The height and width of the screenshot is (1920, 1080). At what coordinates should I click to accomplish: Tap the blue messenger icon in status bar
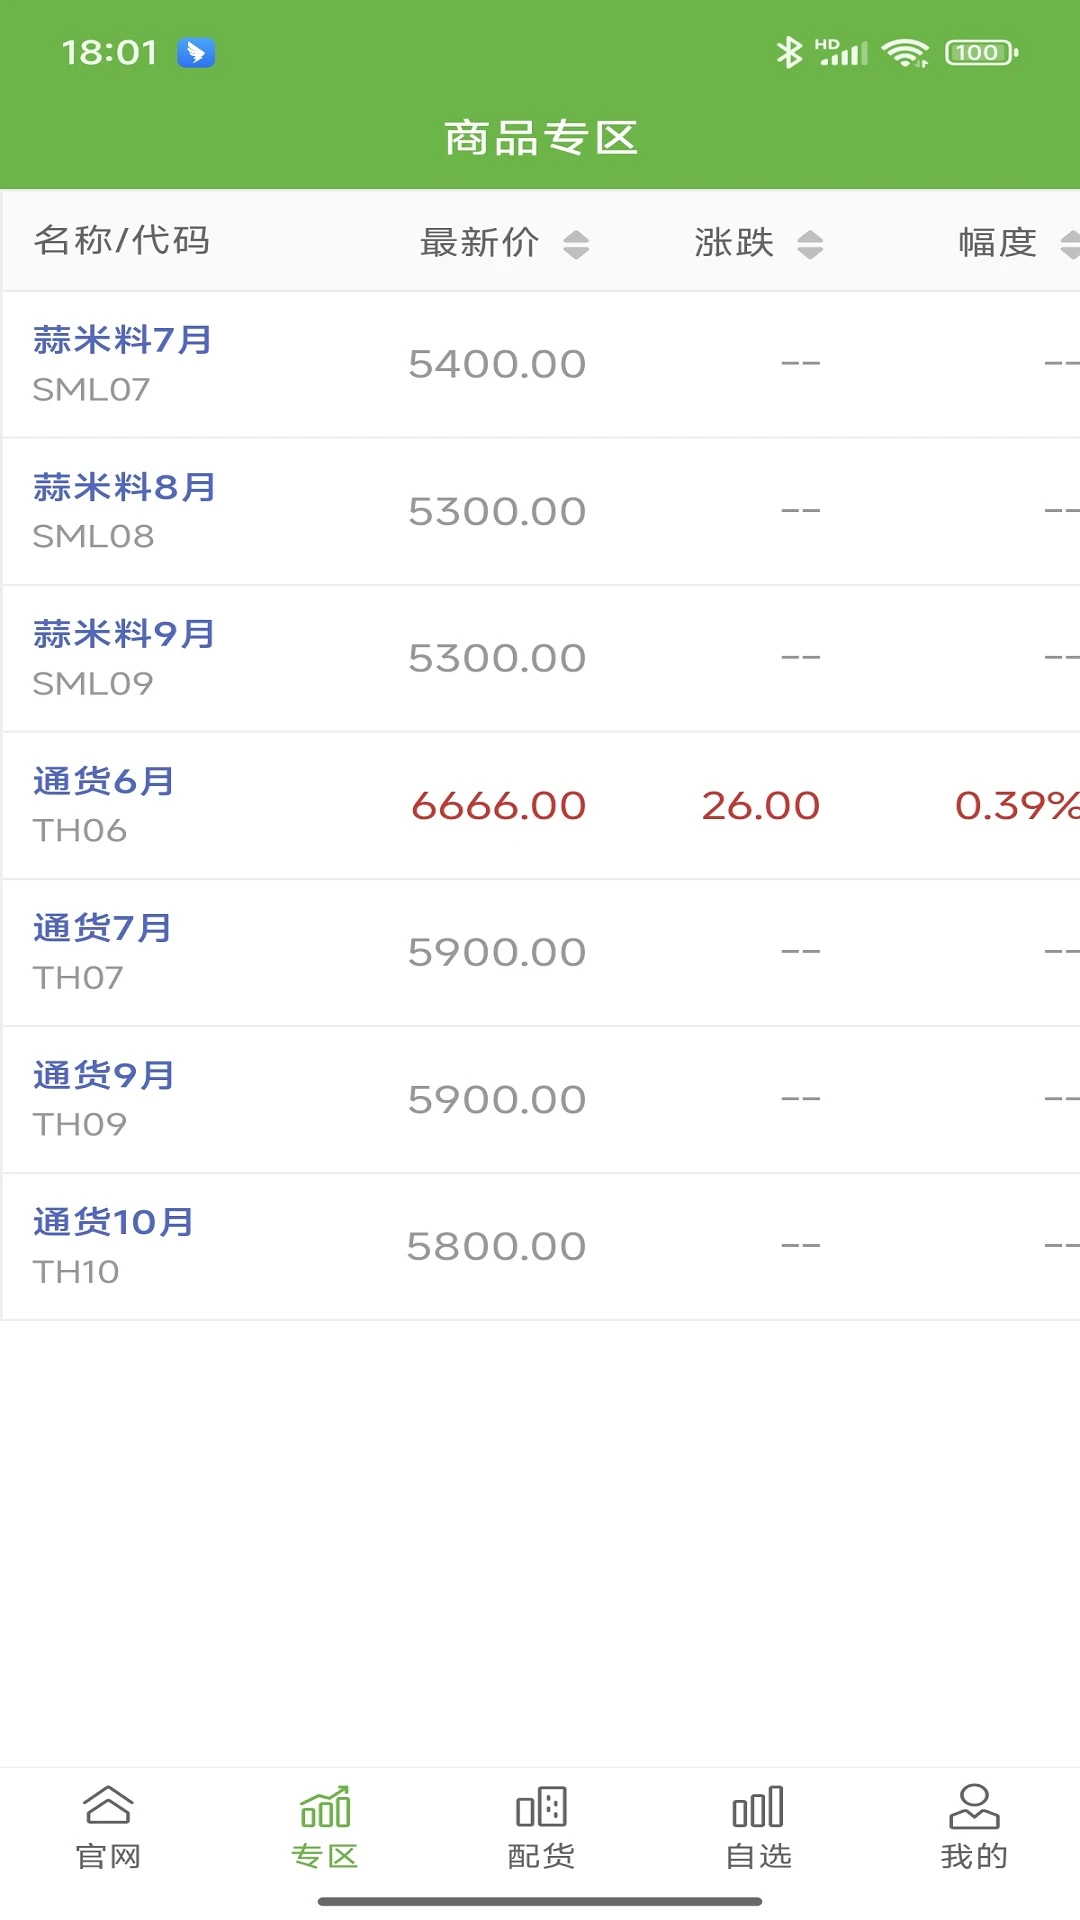(x=196, y=55)
